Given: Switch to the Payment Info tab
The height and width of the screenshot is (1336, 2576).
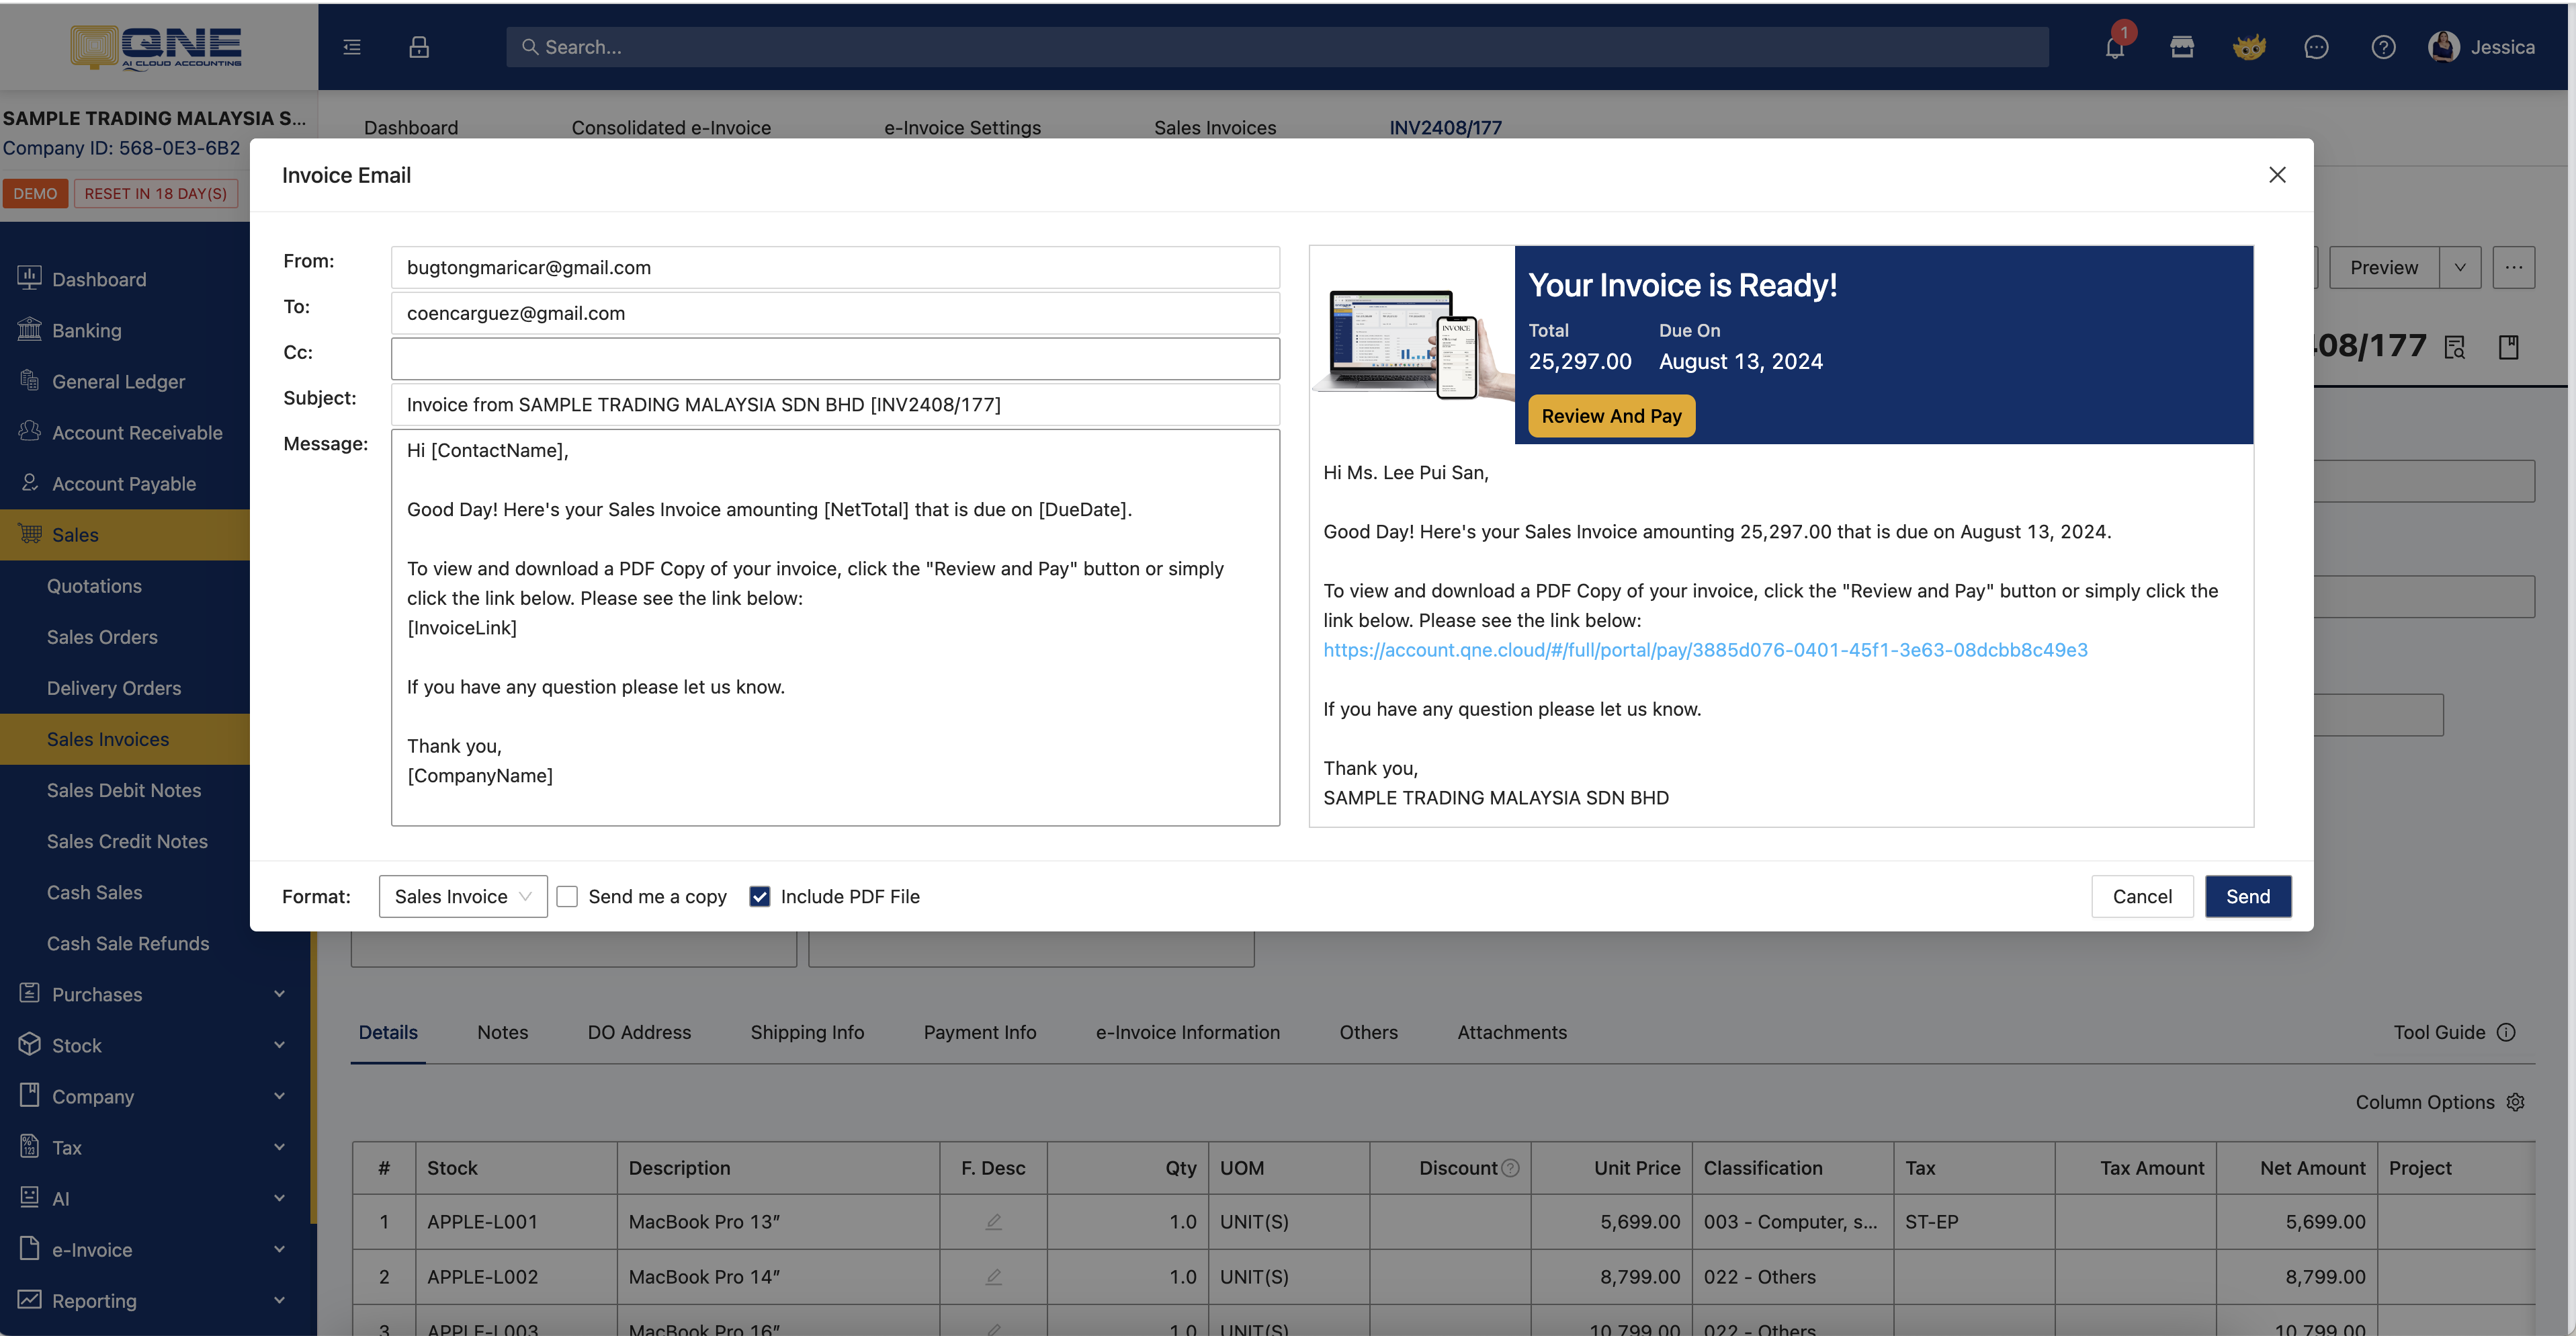Looking at the screenshot, I should pyautogui.click(x=979, y=1032).
